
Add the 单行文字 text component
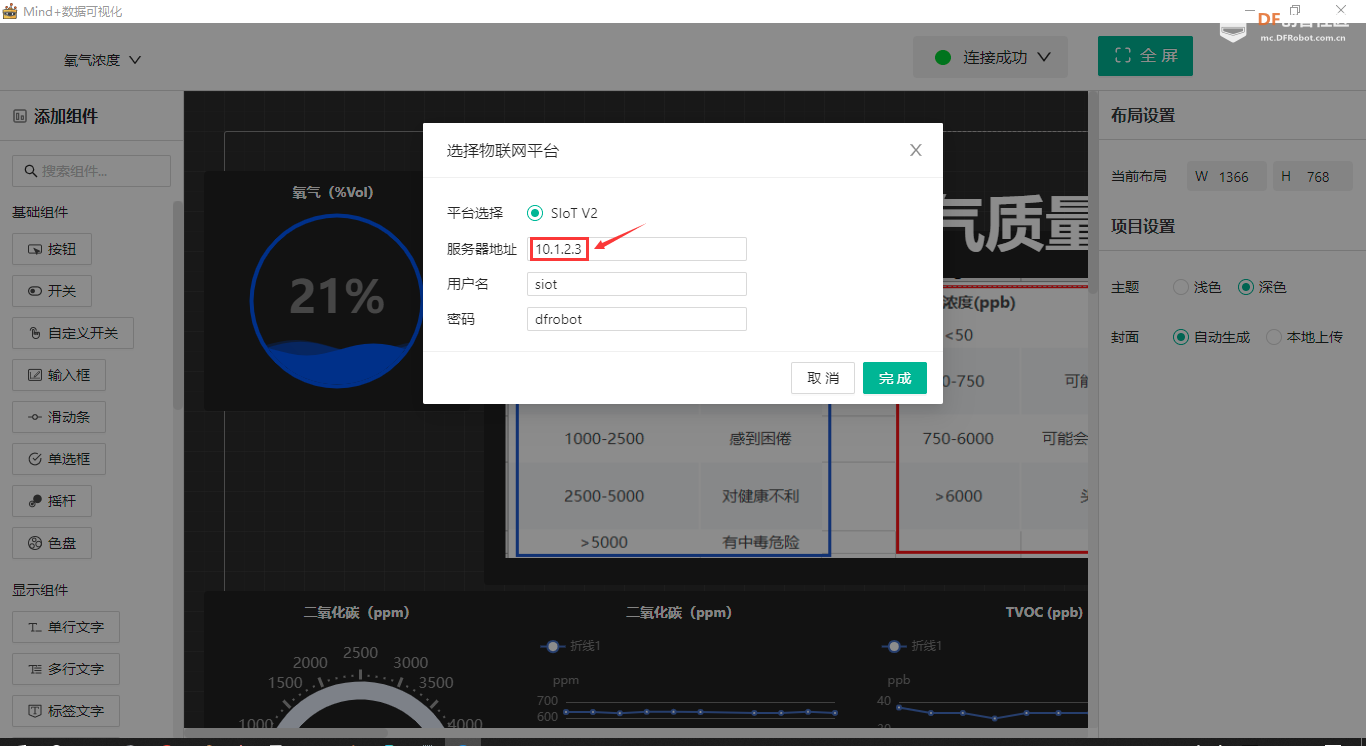pyautogui.click(x=66, y=627)
